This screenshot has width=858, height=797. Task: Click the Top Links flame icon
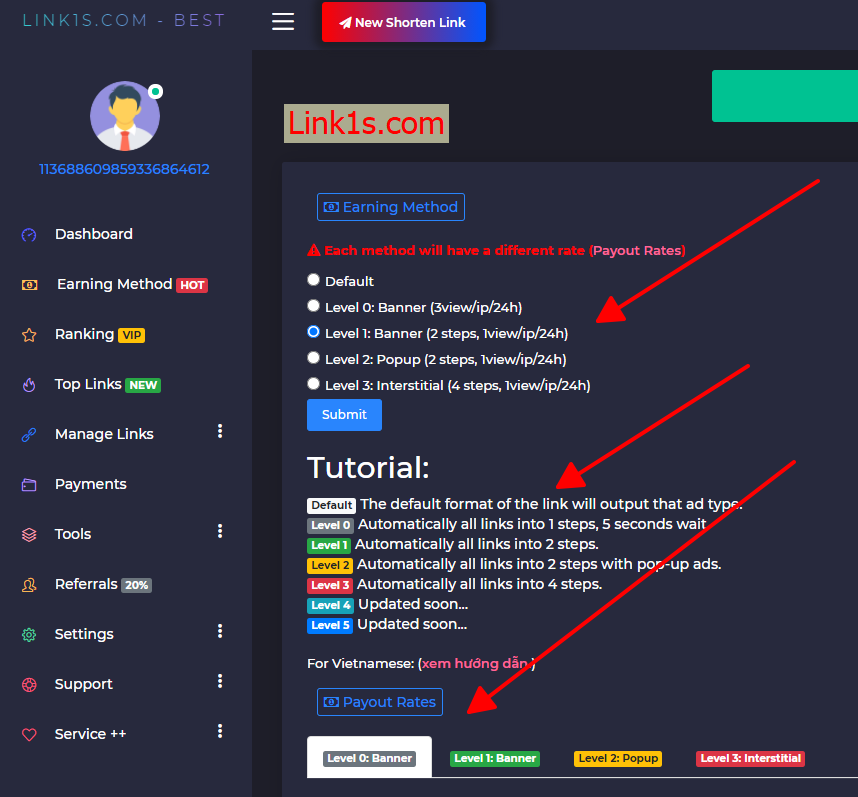coord(29,385)
